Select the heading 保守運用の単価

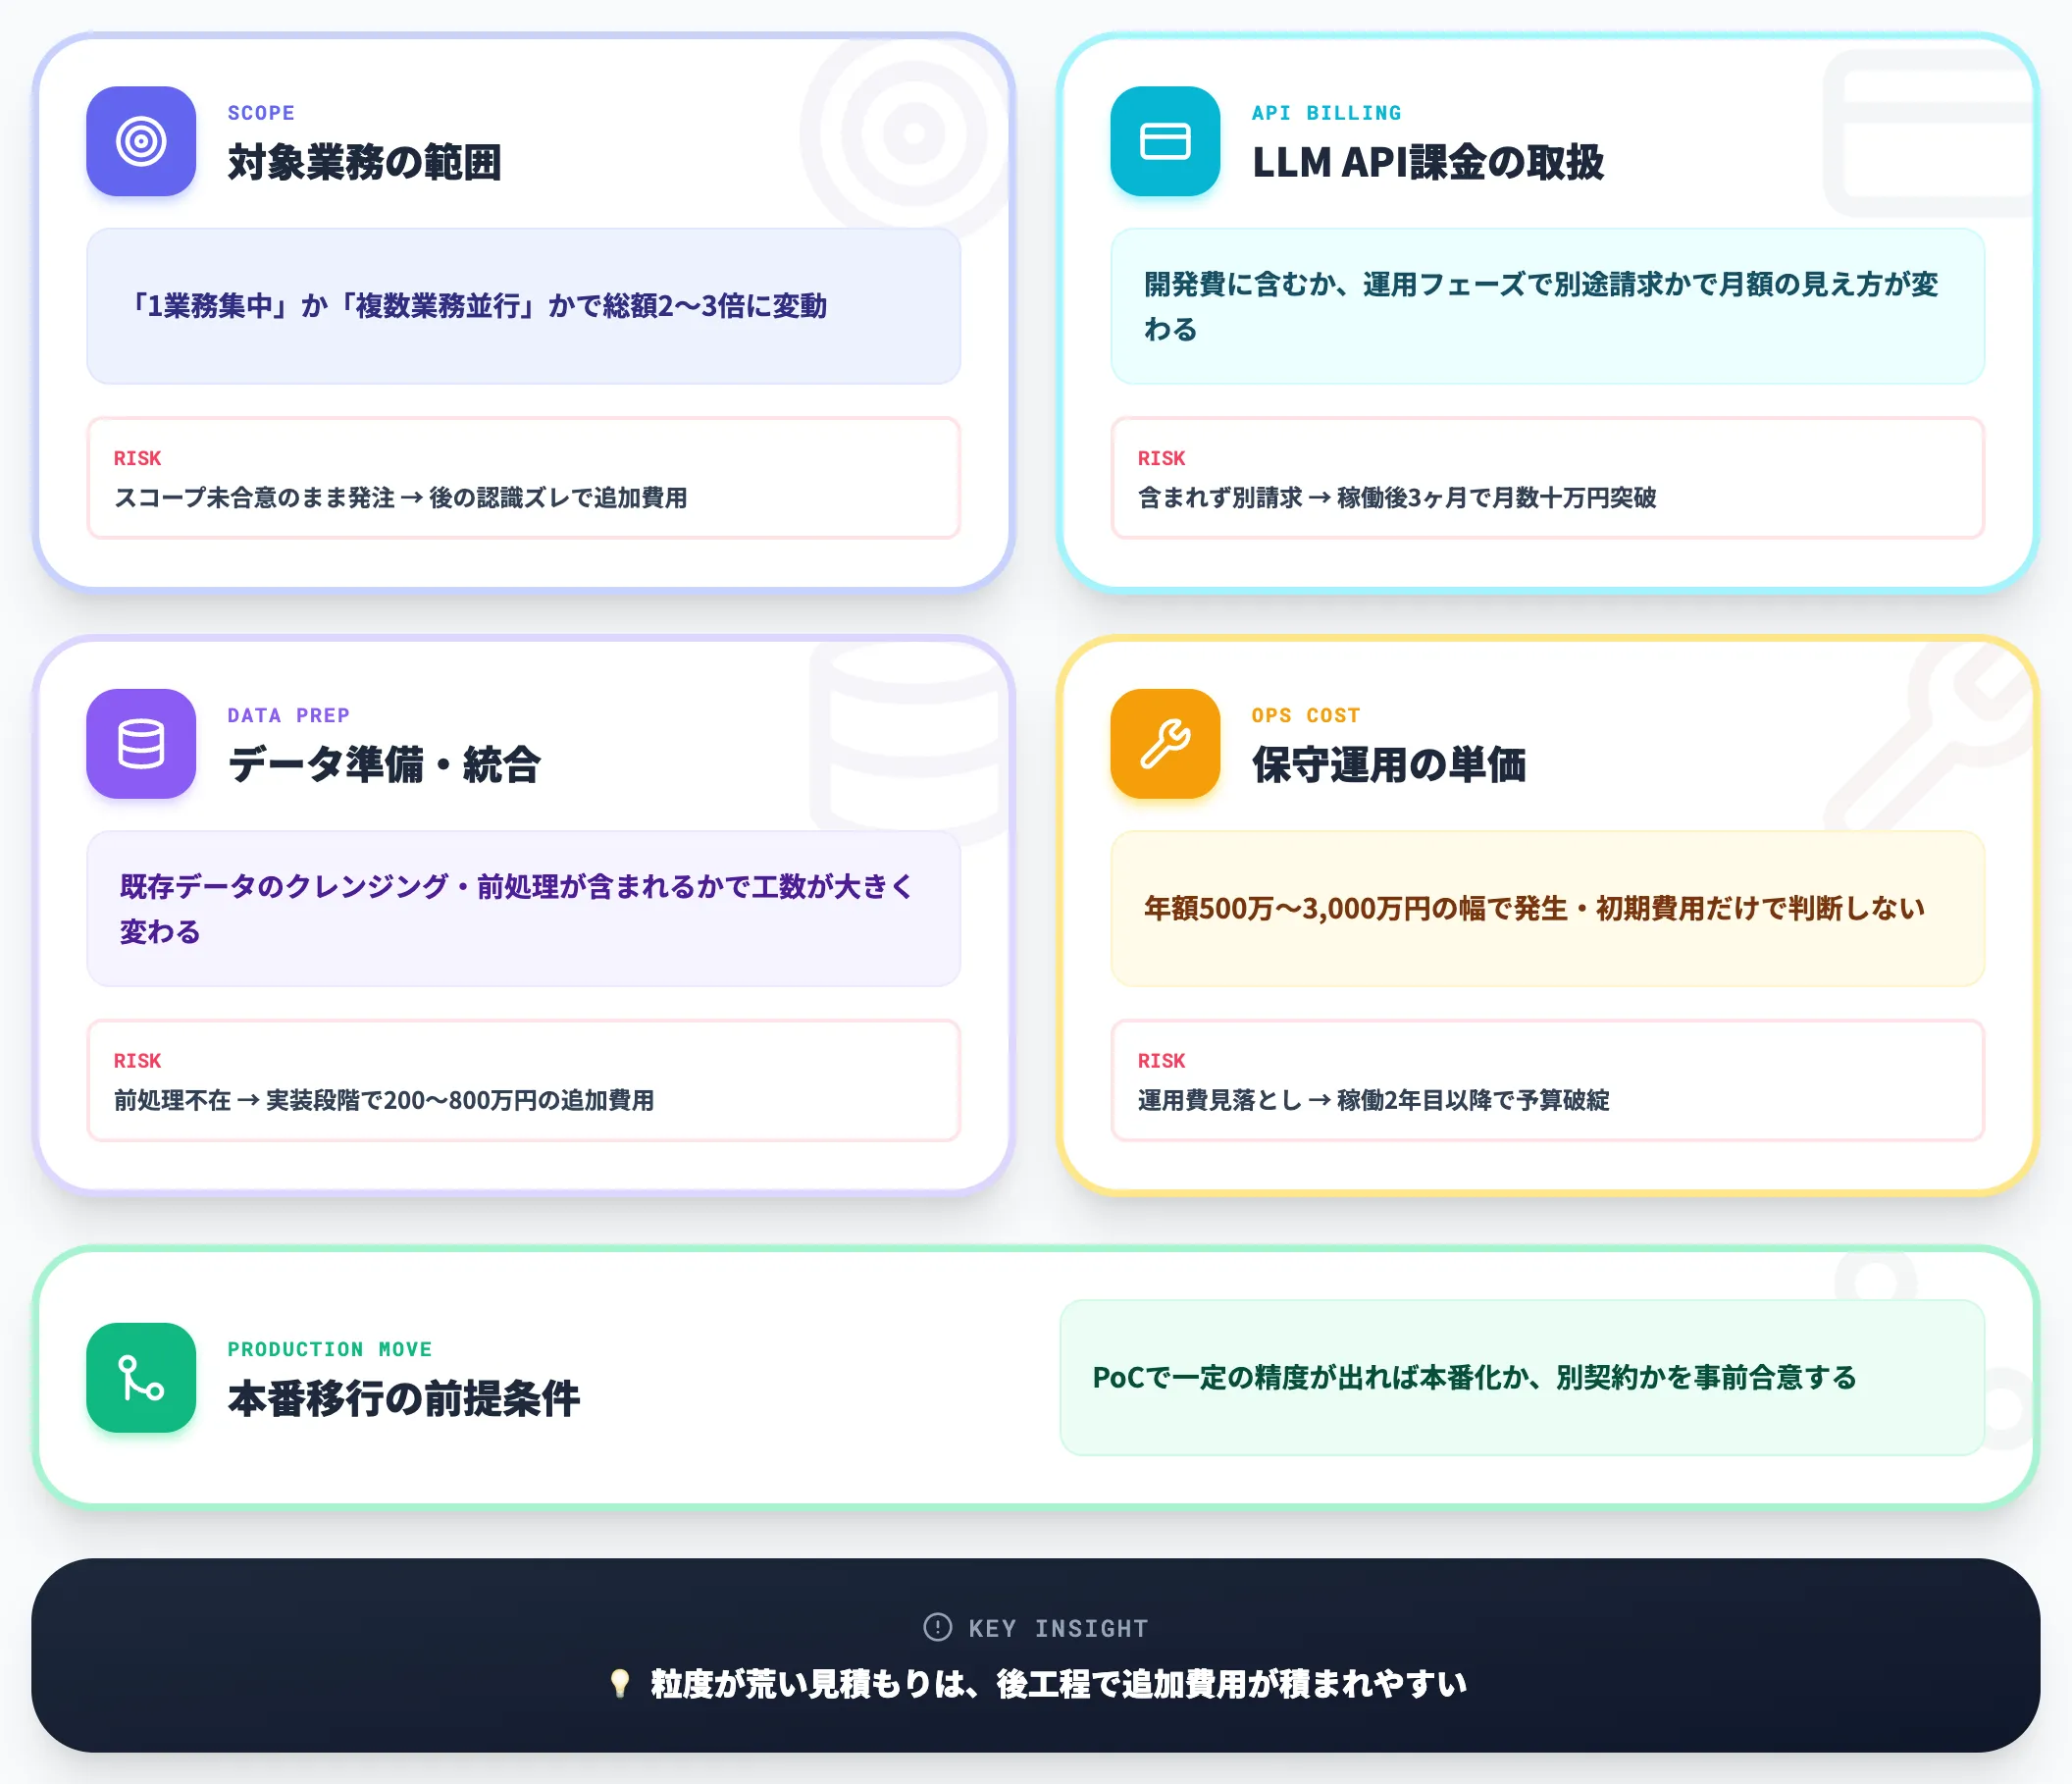1388,765
